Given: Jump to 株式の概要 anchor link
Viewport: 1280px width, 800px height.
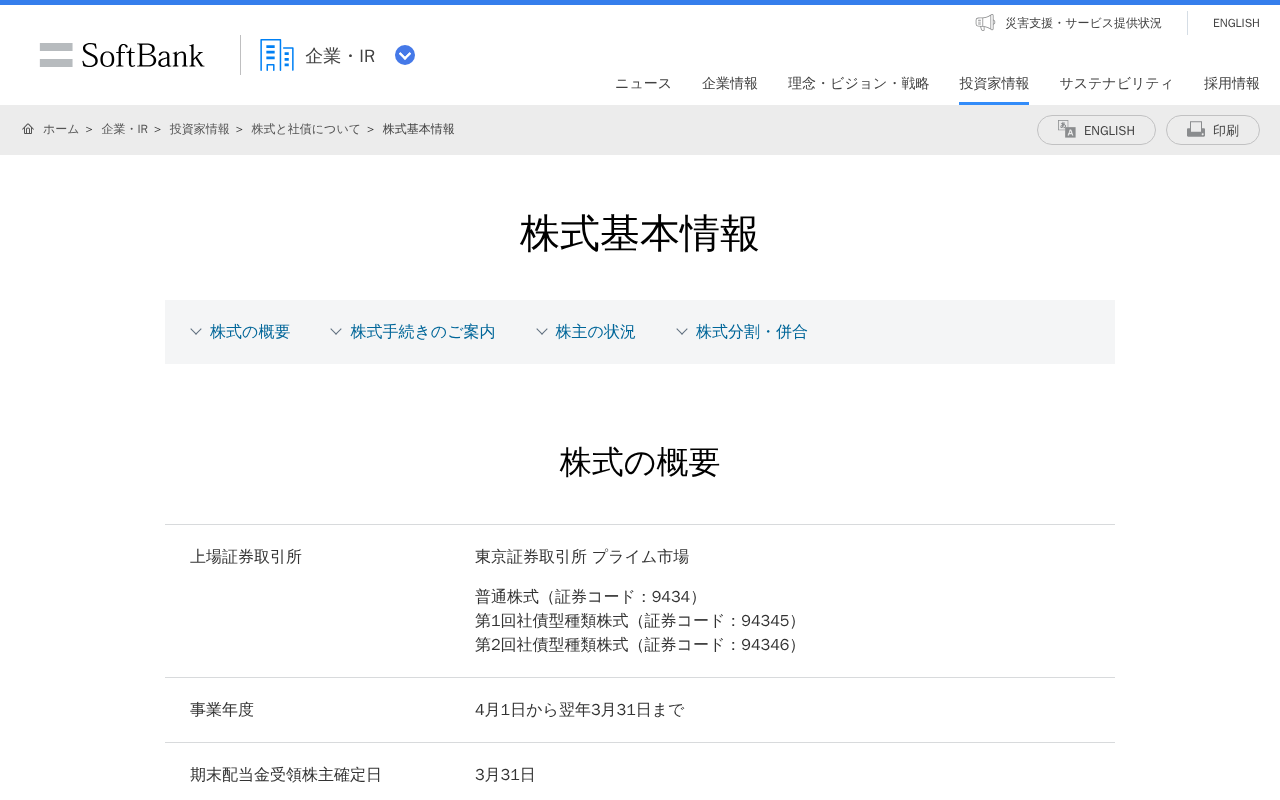Looking at the screenshot, I should [250, 332].
